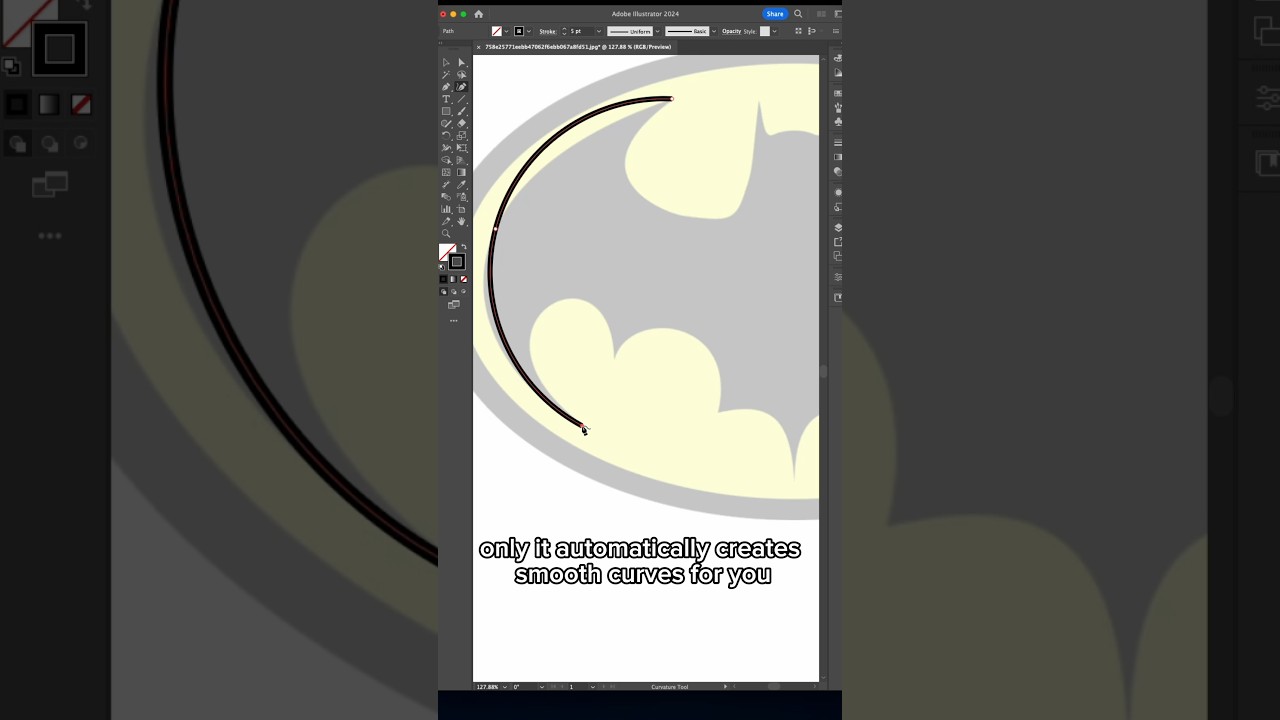This screenshot has width=1280, height=720.
Task: Close the open document tab
Action: tap(478, 47)
